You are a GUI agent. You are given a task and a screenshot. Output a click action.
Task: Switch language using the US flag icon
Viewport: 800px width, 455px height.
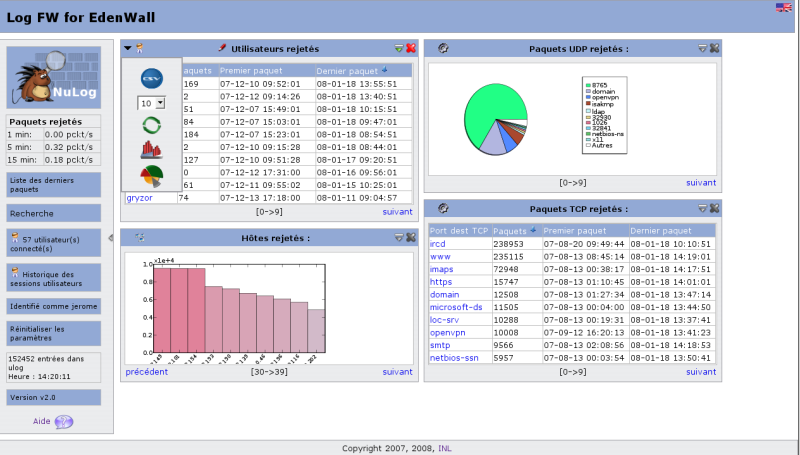pyautogui.click(x=784, y=7)
